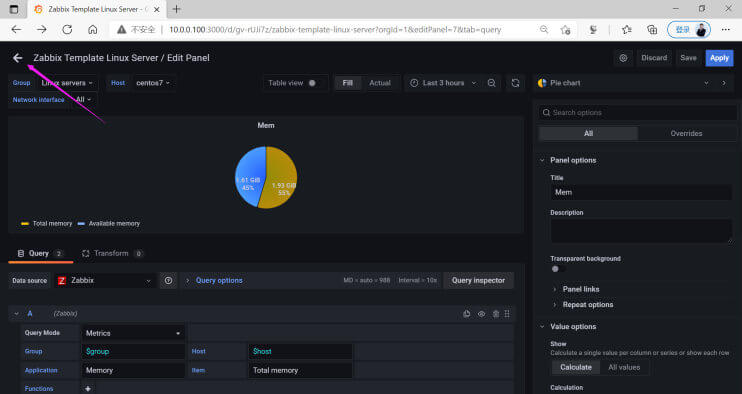Click the Zabbix data source logo

click(62, 280)
